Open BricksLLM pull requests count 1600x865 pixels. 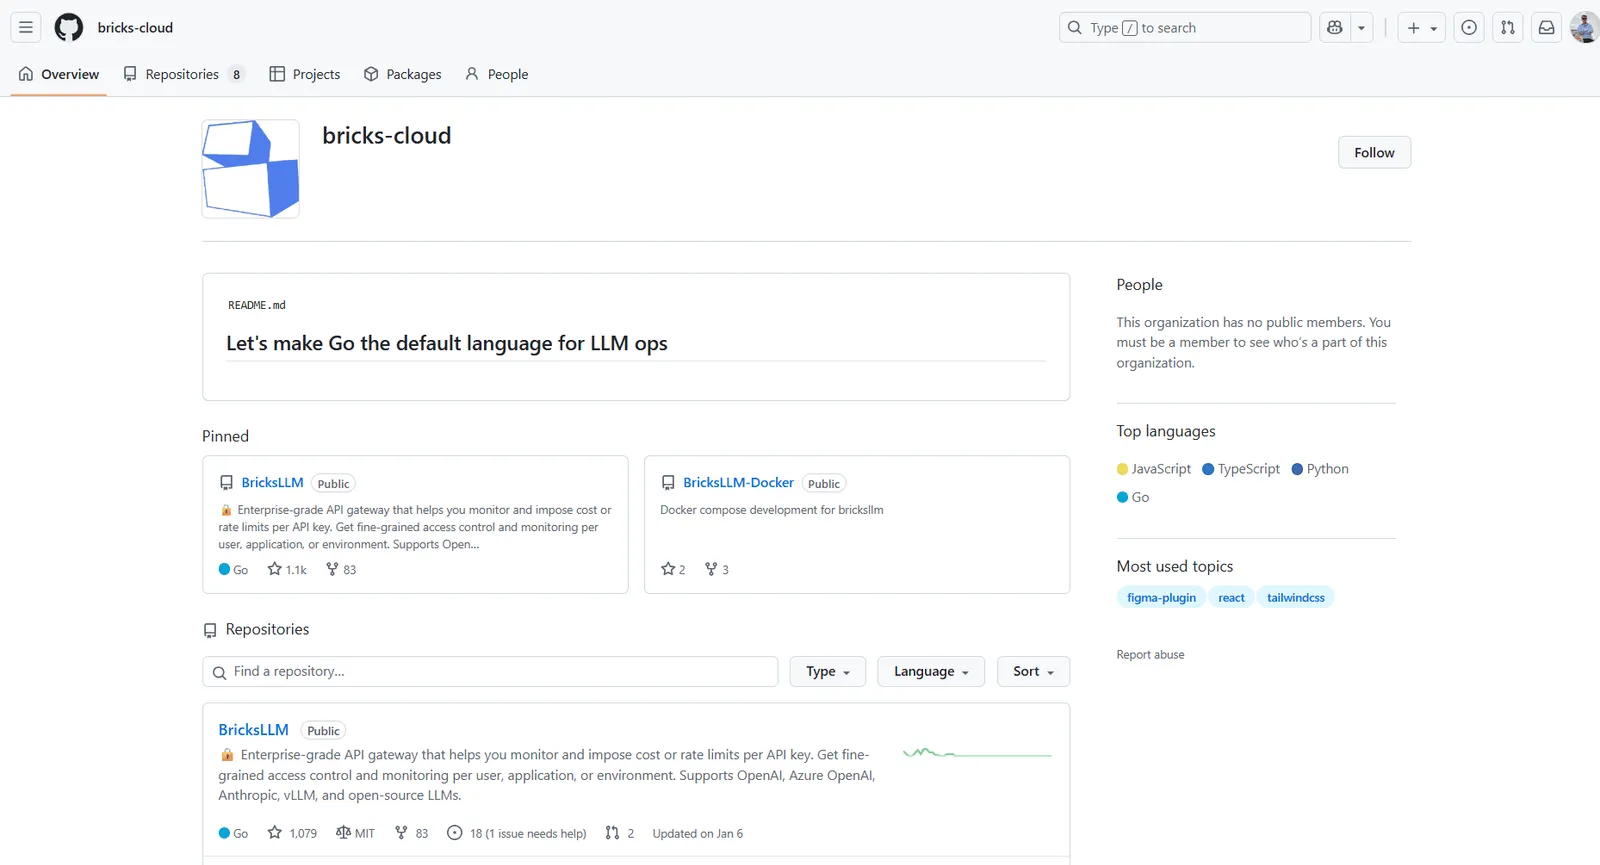pos(620,833)
